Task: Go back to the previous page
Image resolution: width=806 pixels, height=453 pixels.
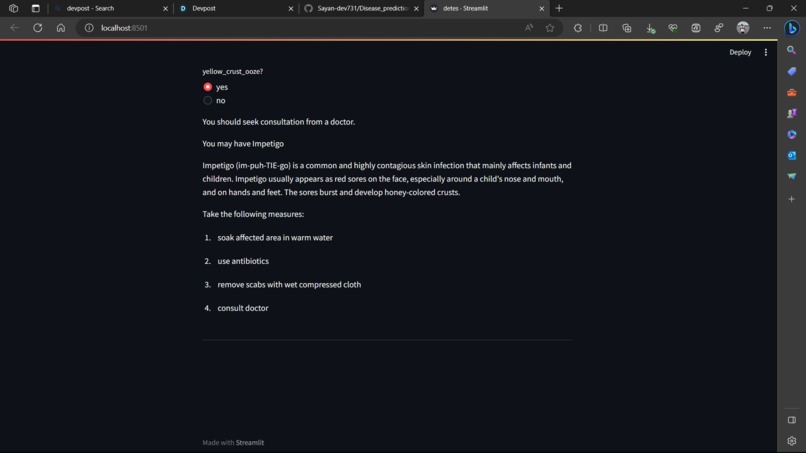Action: tap(14, 28)
